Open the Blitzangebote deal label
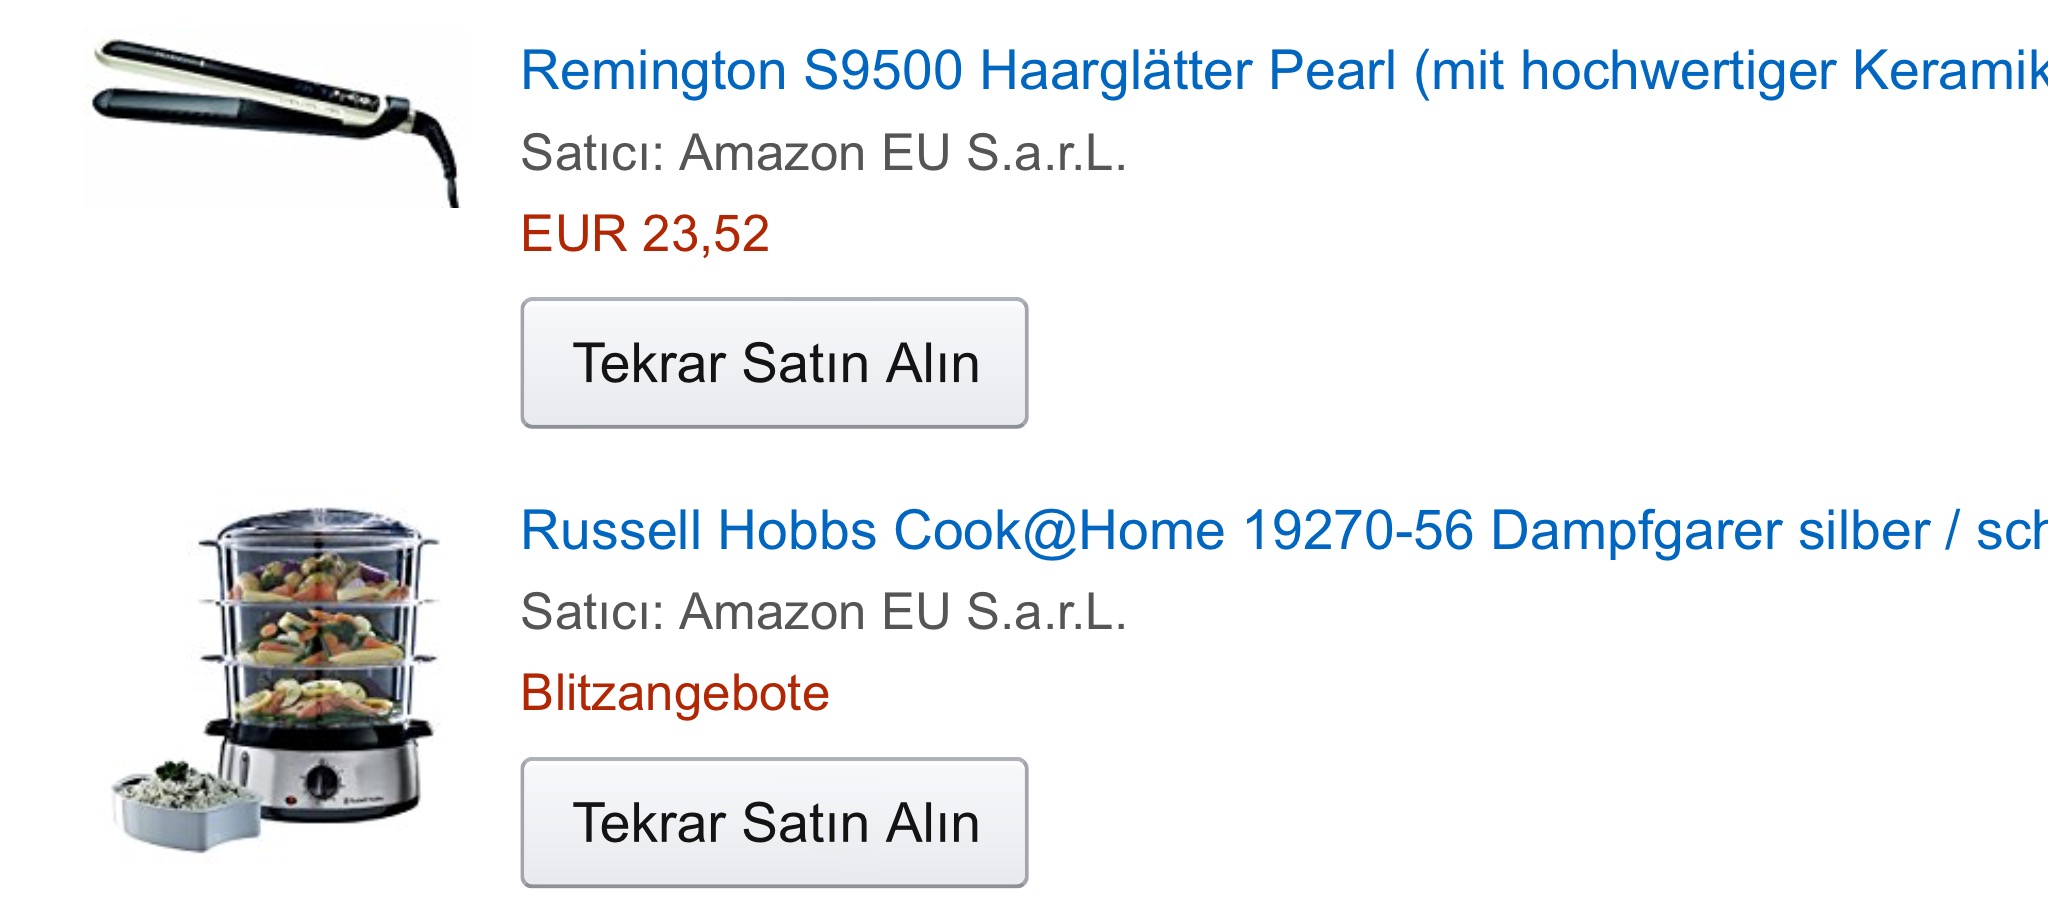This screenshot has height=920, width=2048. [675, 693]
